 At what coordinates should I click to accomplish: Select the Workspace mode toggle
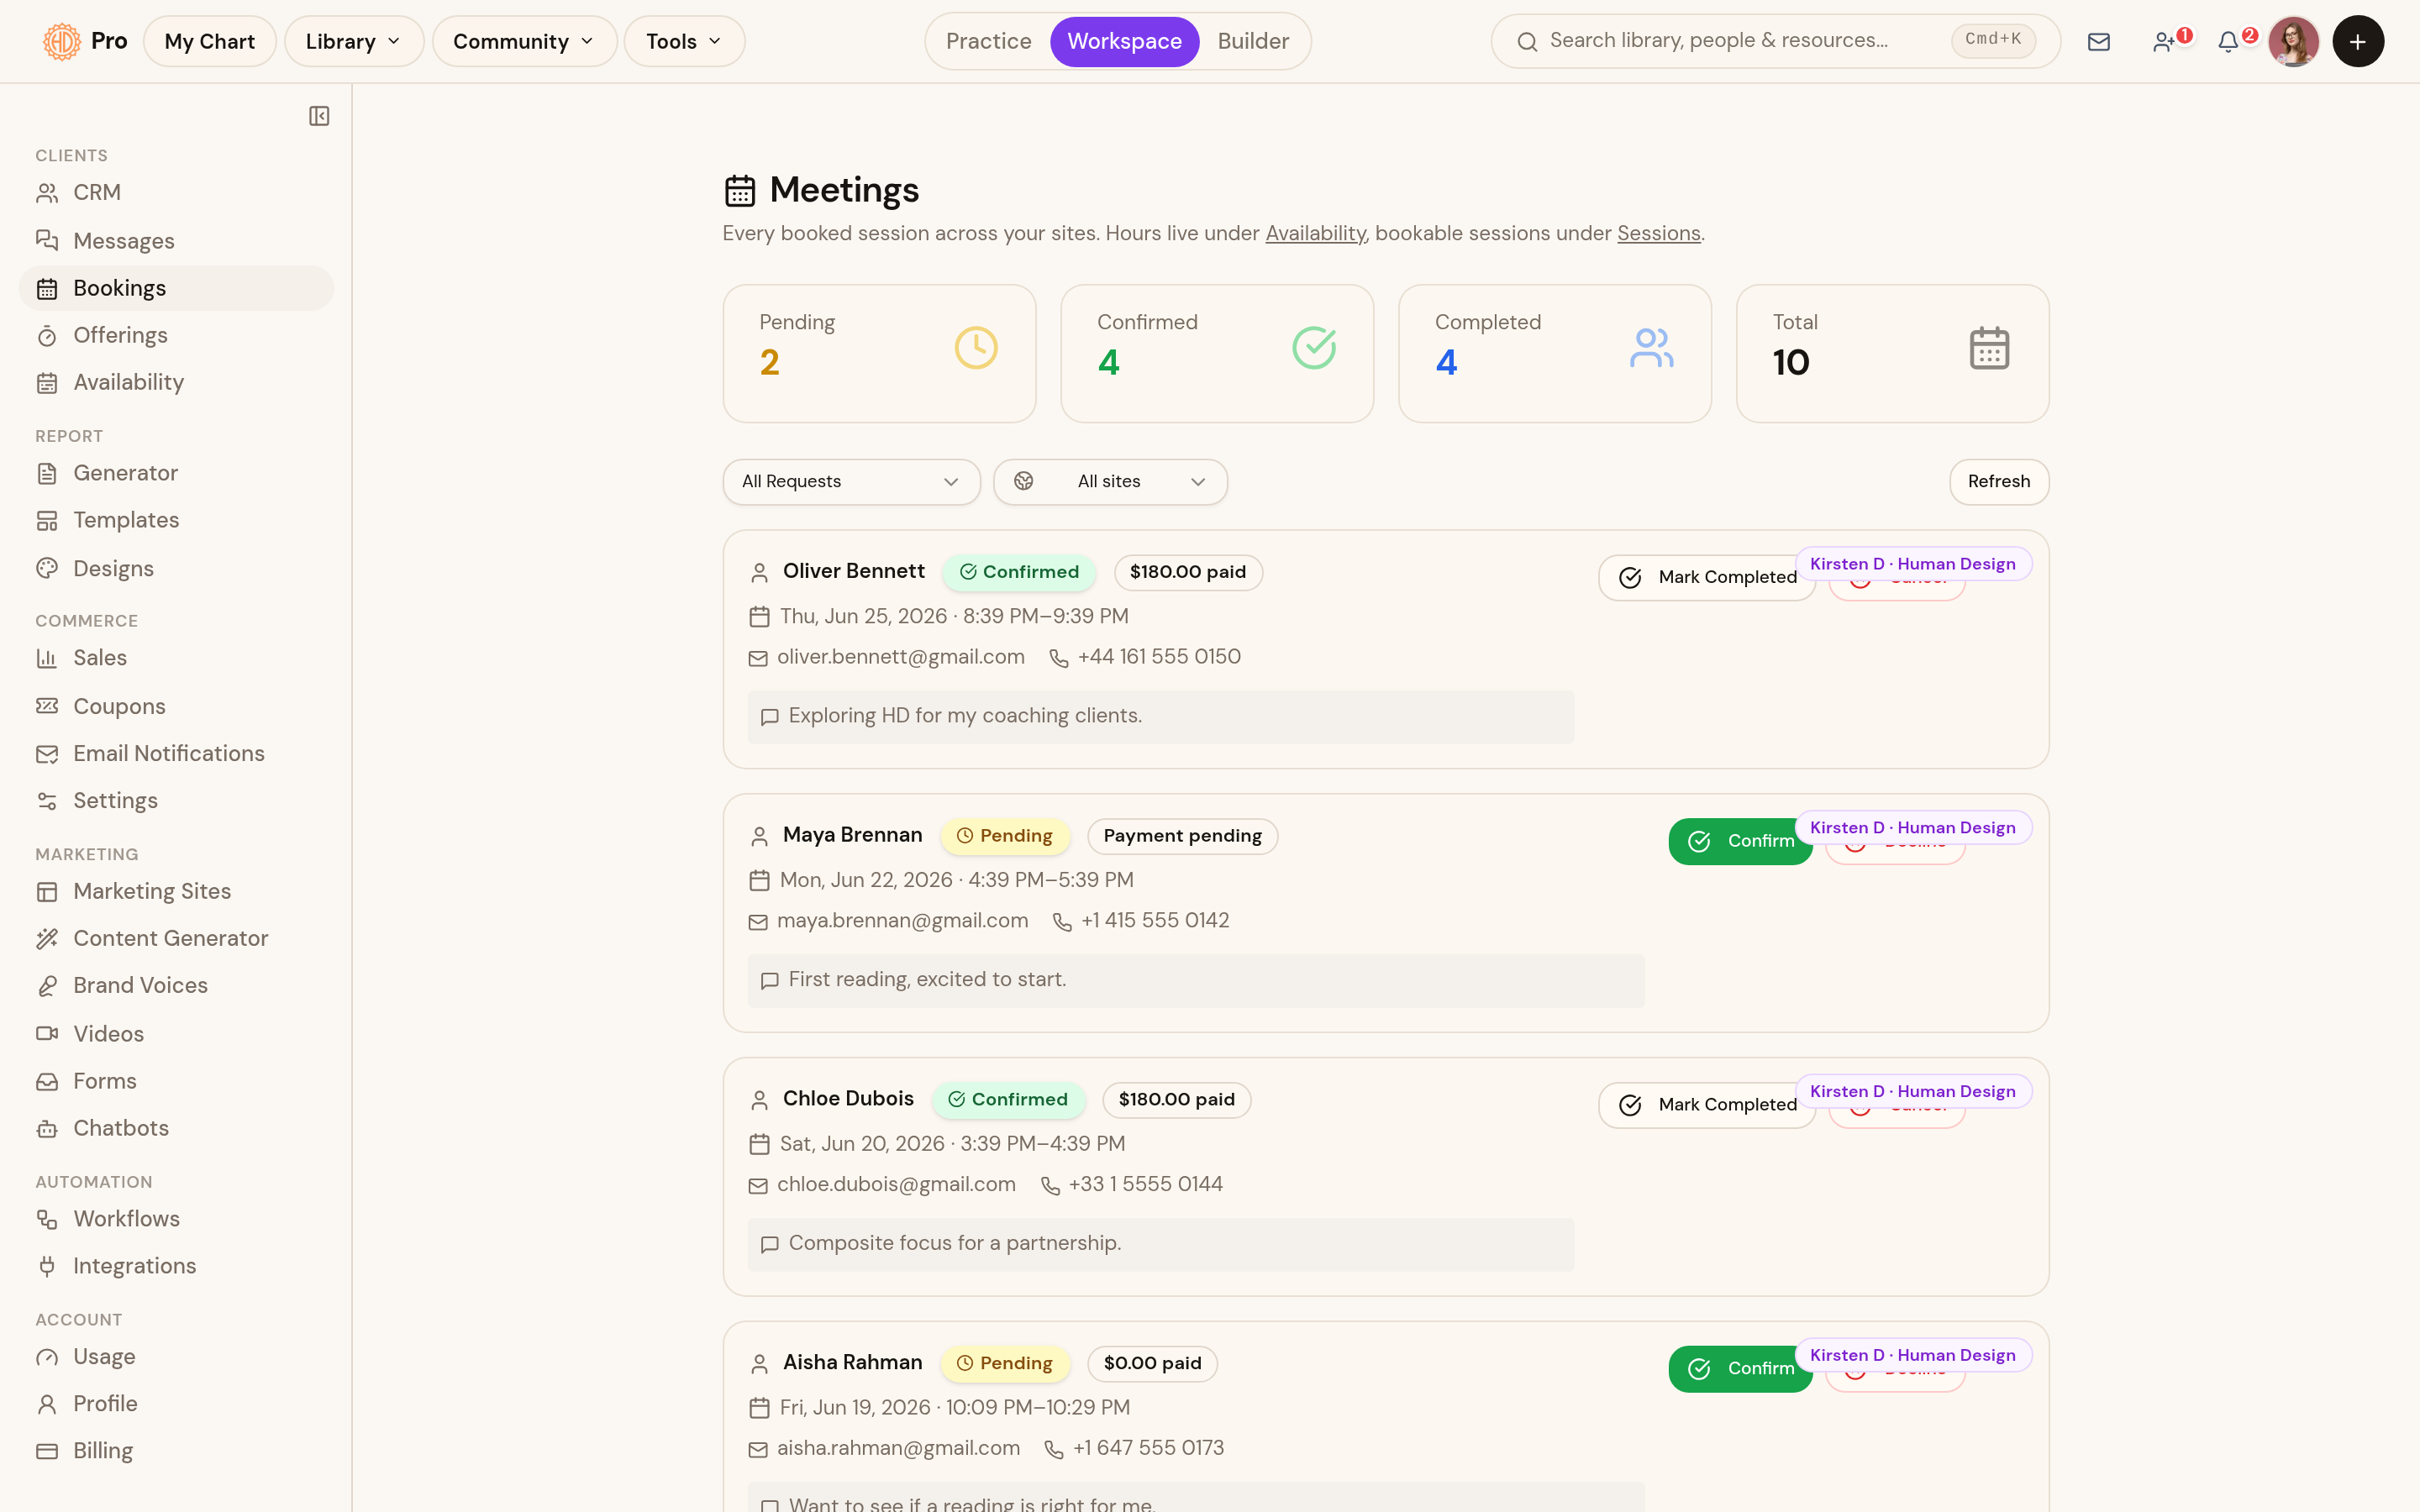1124,41
